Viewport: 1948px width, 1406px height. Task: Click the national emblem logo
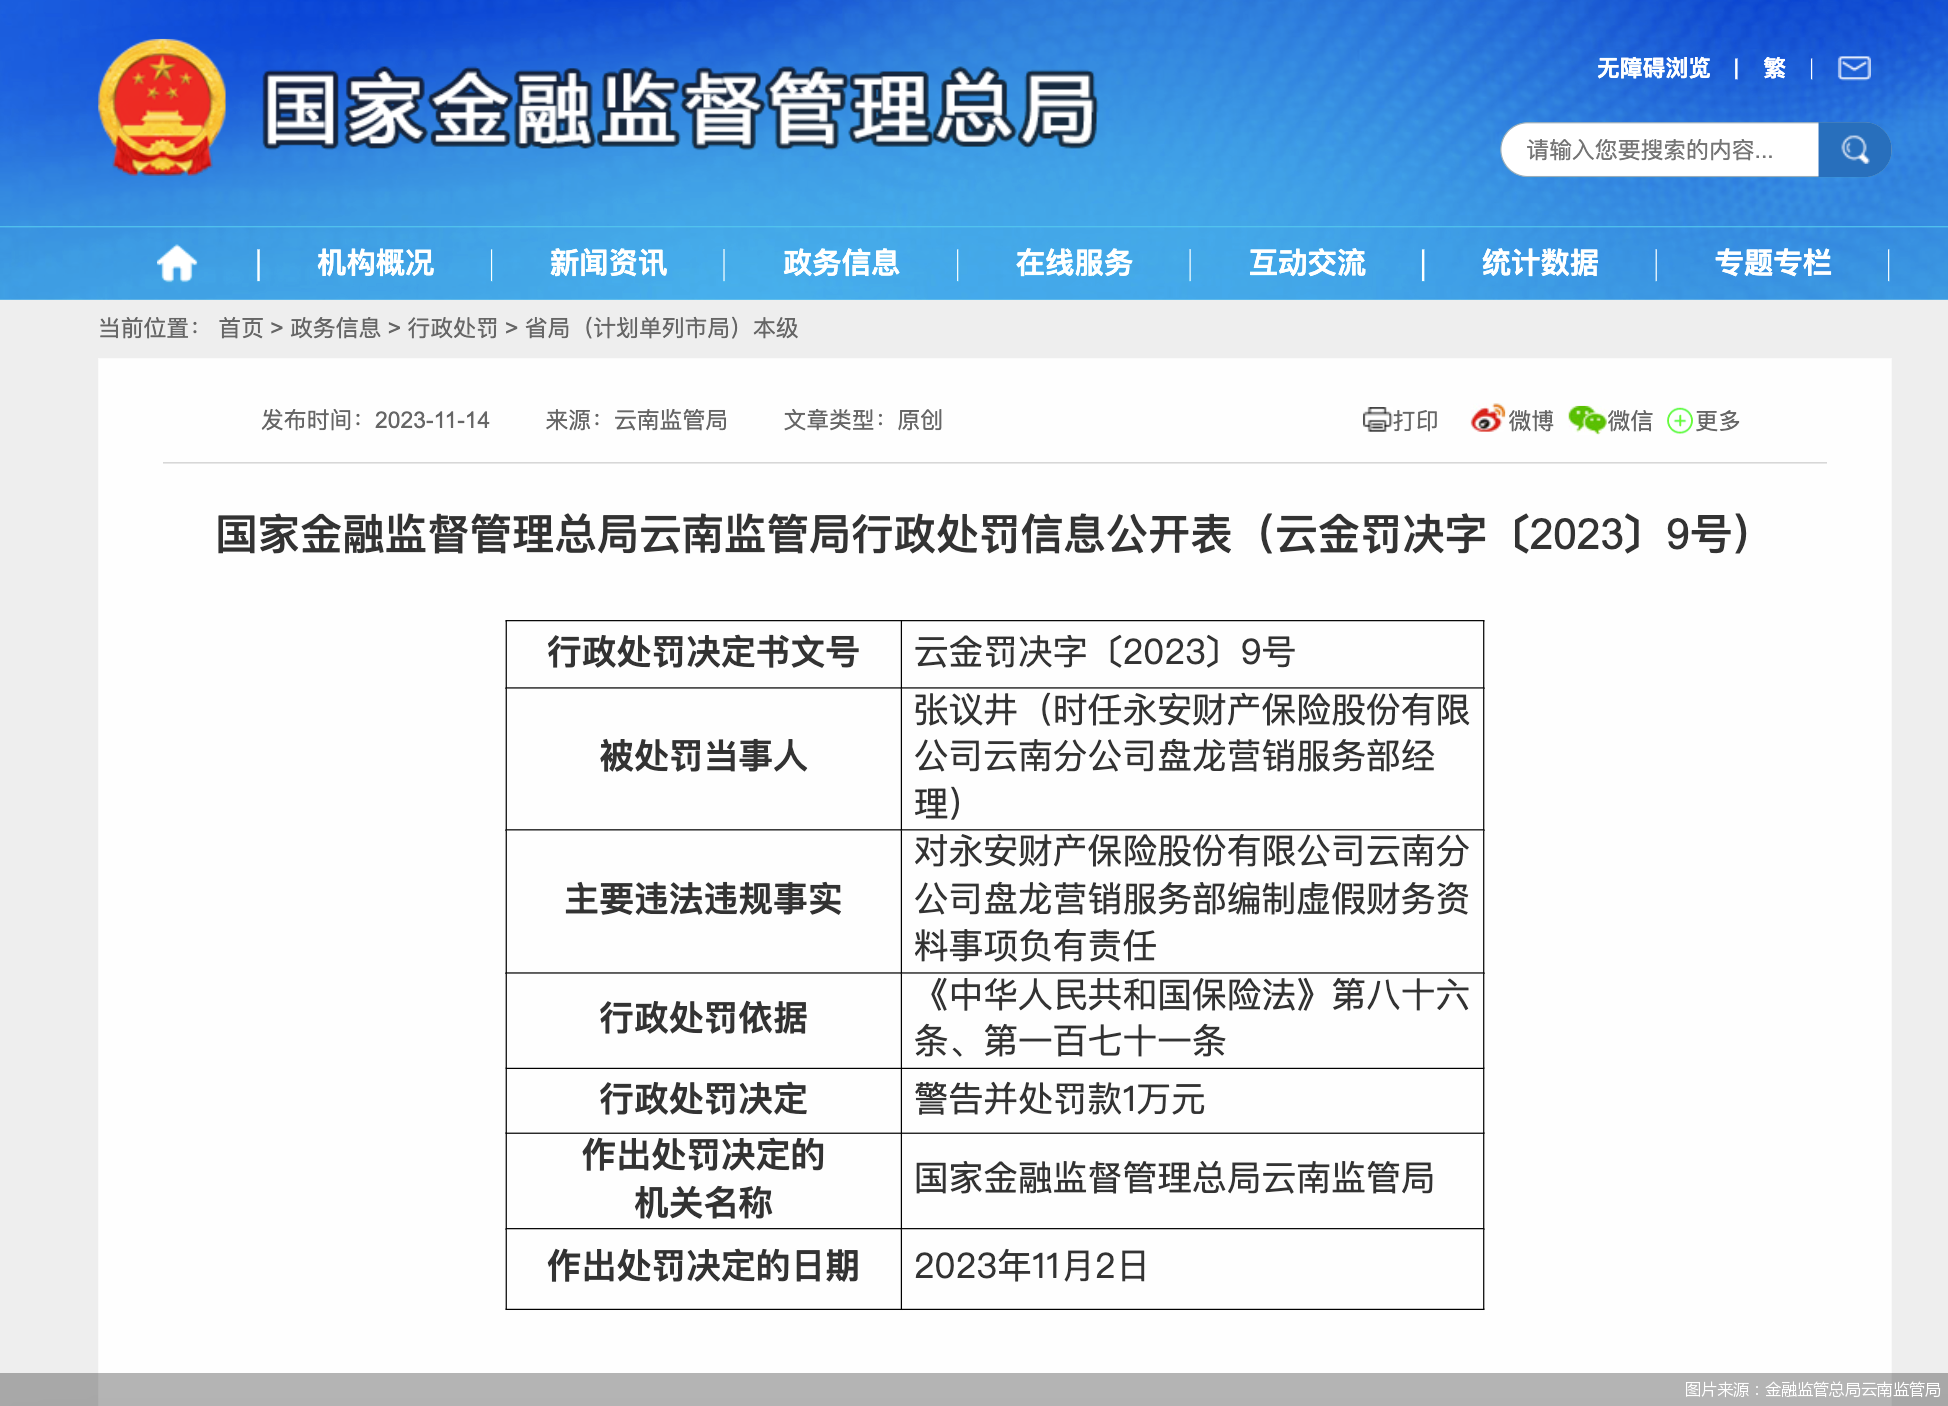163,108
